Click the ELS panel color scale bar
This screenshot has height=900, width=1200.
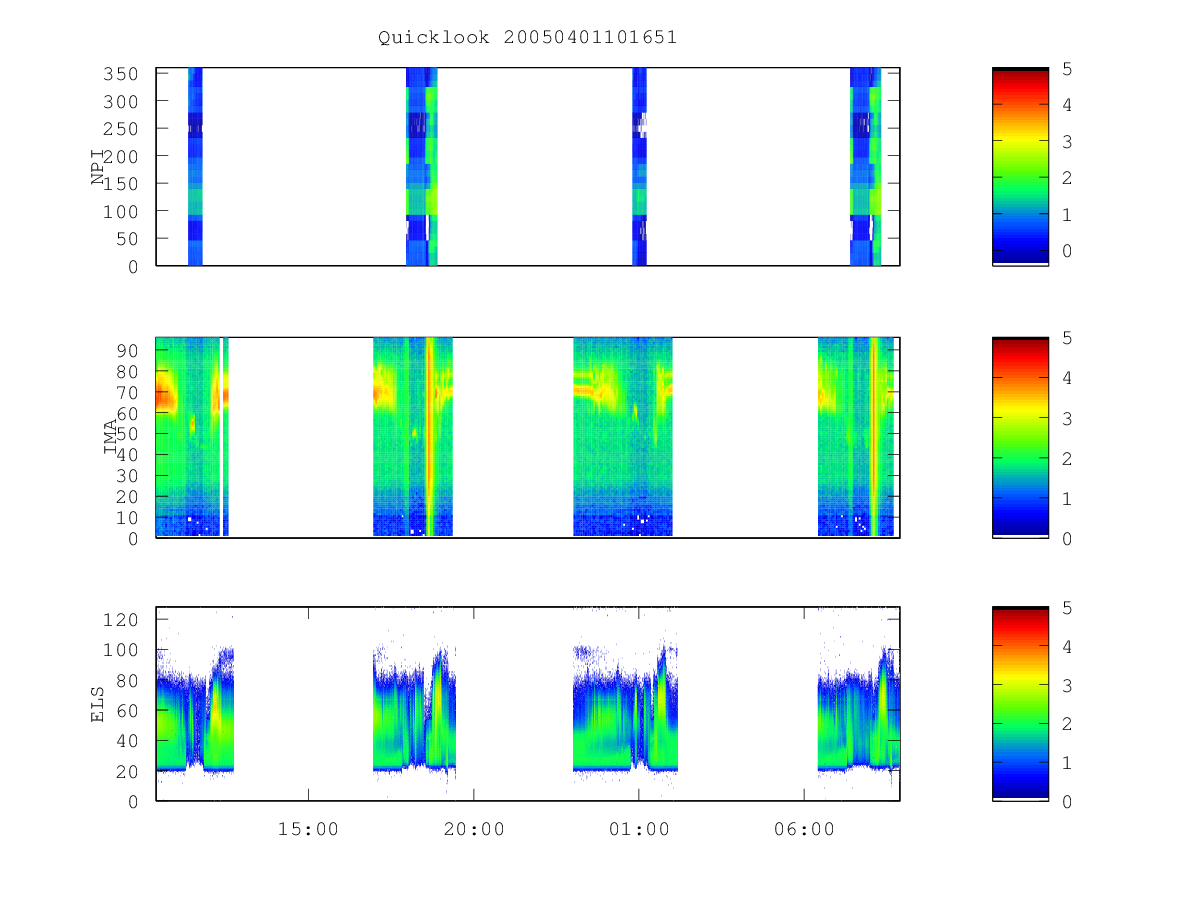point(1020,704)
